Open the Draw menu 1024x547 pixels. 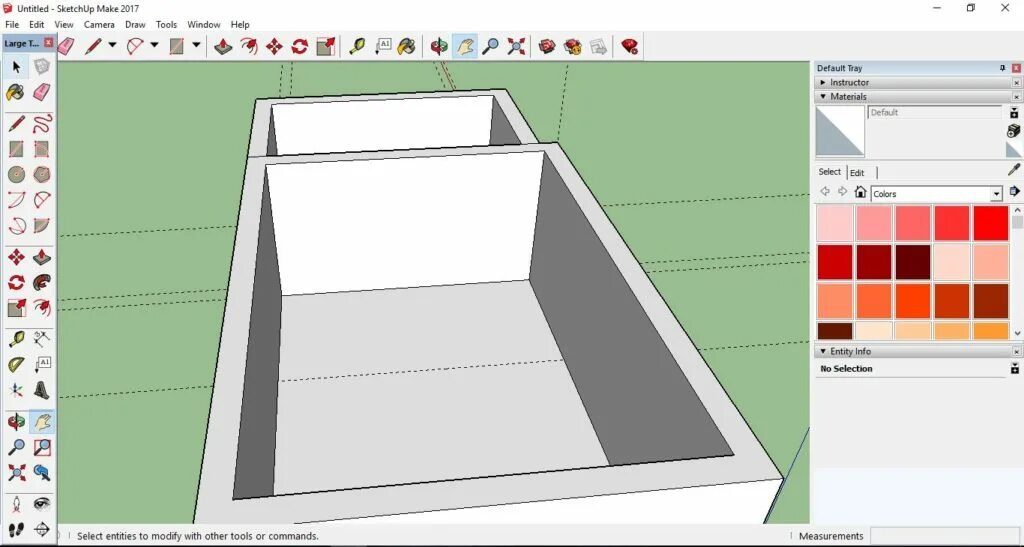[x=135, y=24]
